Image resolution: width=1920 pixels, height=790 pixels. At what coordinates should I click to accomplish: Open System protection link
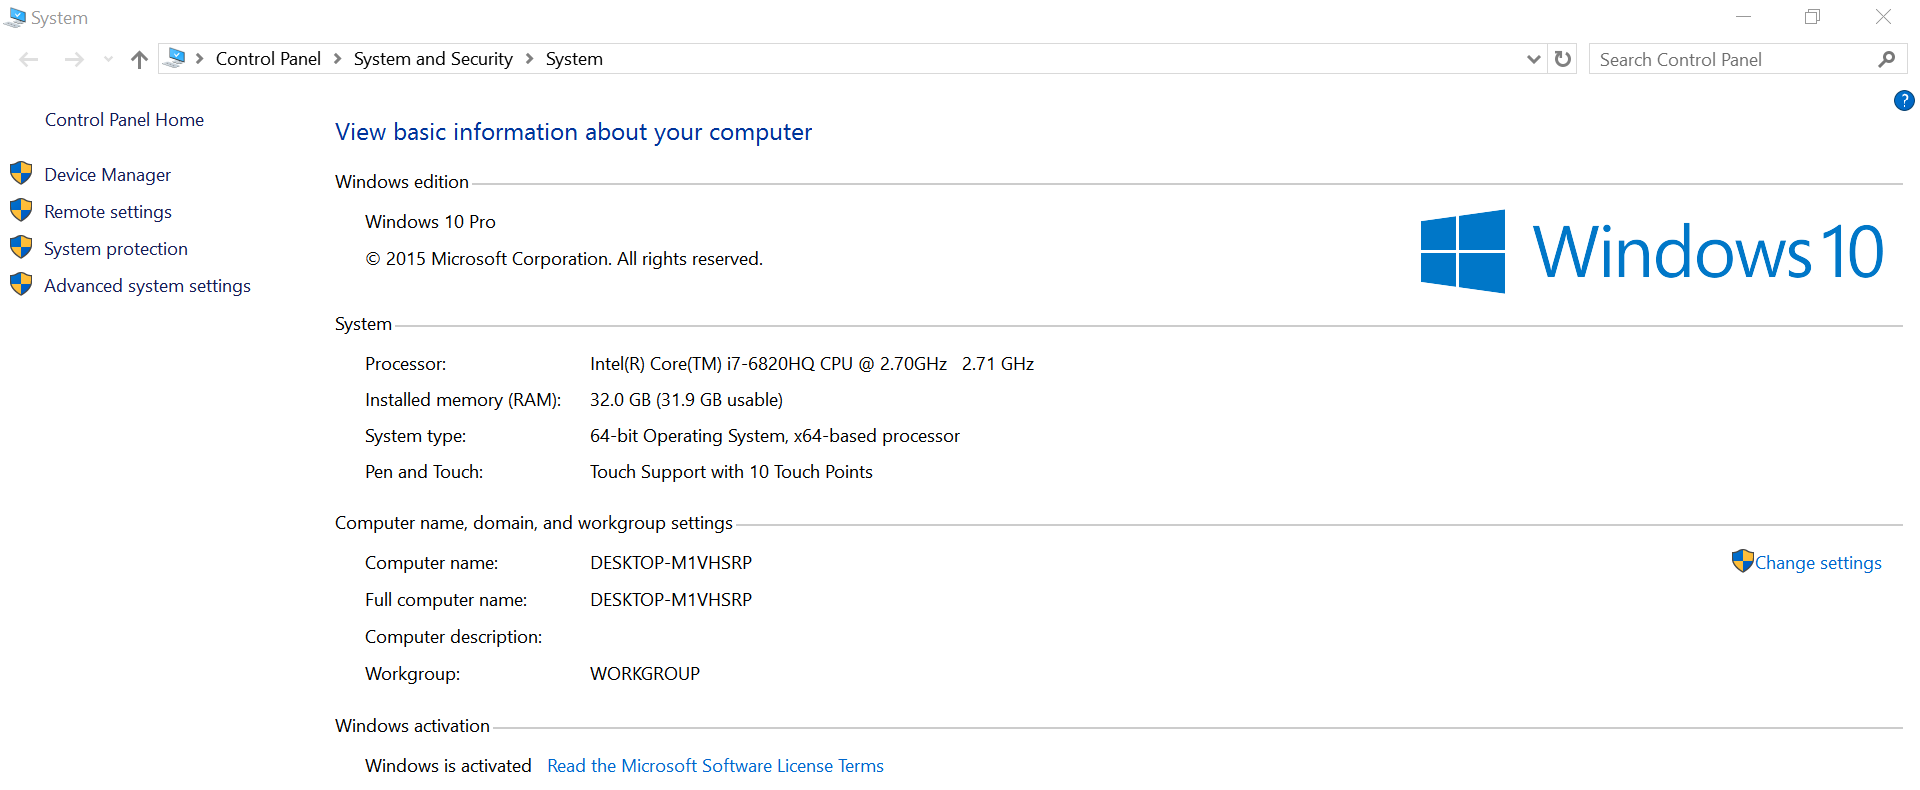tap(116, 249)
